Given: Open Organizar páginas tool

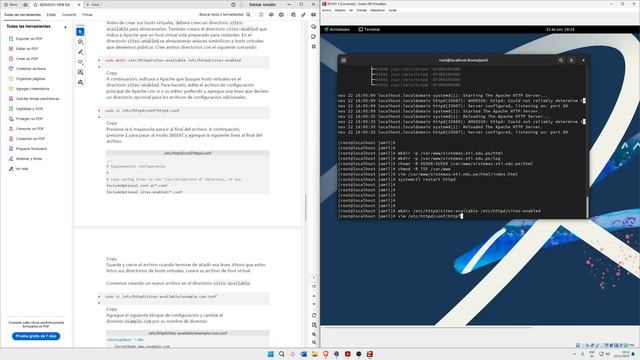Looking at the screenshot, I should point(27,79).
